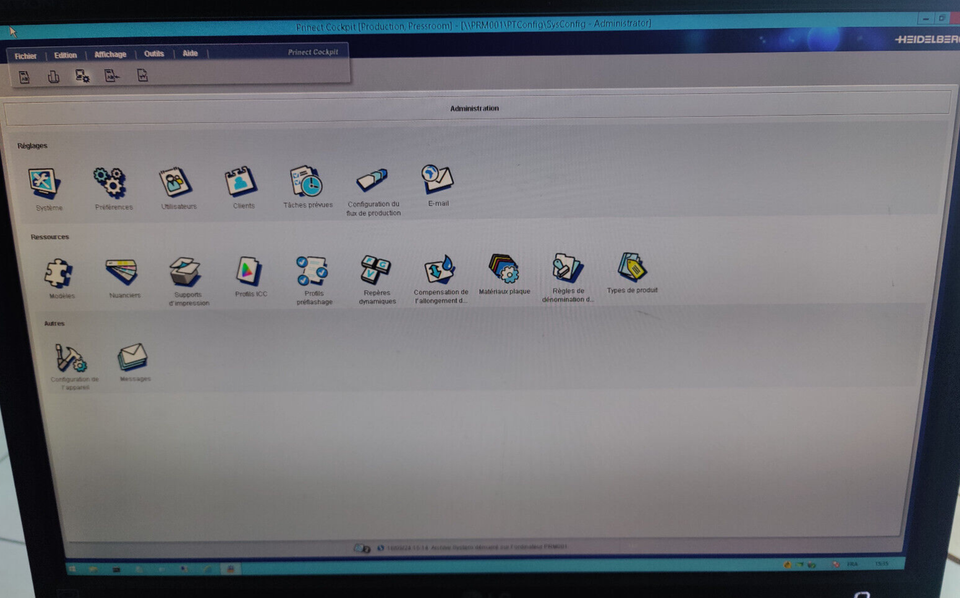
Task: Open the Windows Start button
Action: pyautogui.click(x=72, y=569)
